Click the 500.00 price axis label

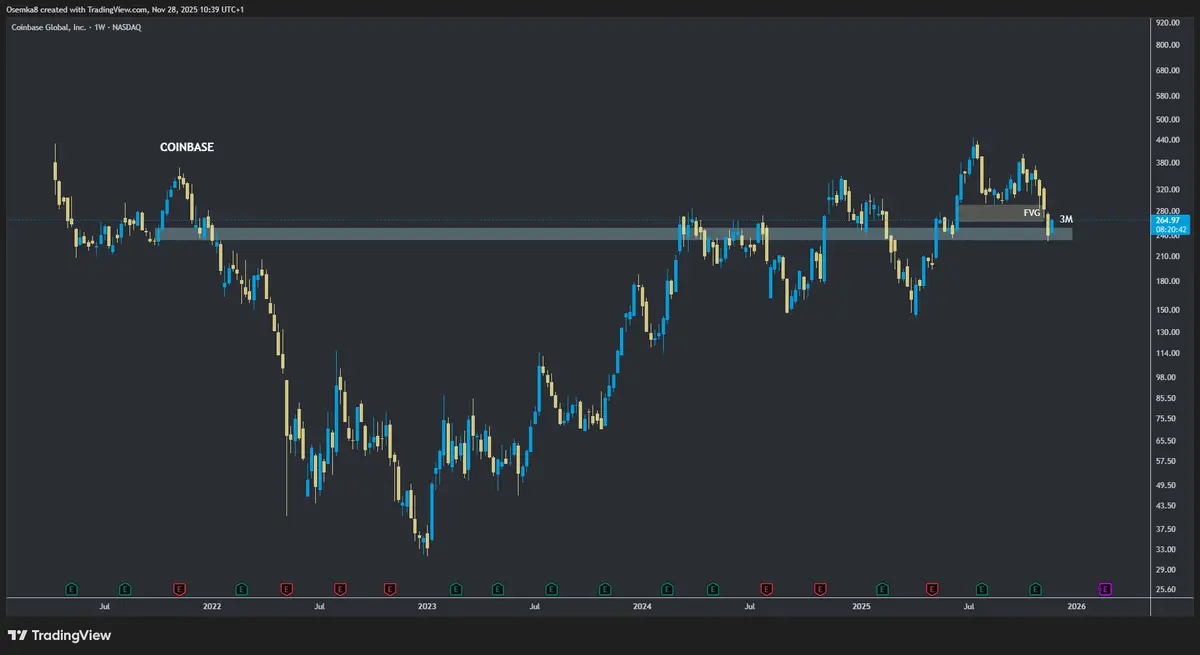coord(1169,119)
